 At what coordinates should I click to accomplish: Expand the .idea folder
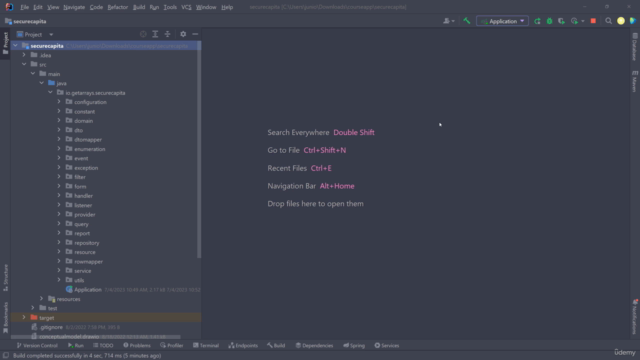(x=24, y=55)
